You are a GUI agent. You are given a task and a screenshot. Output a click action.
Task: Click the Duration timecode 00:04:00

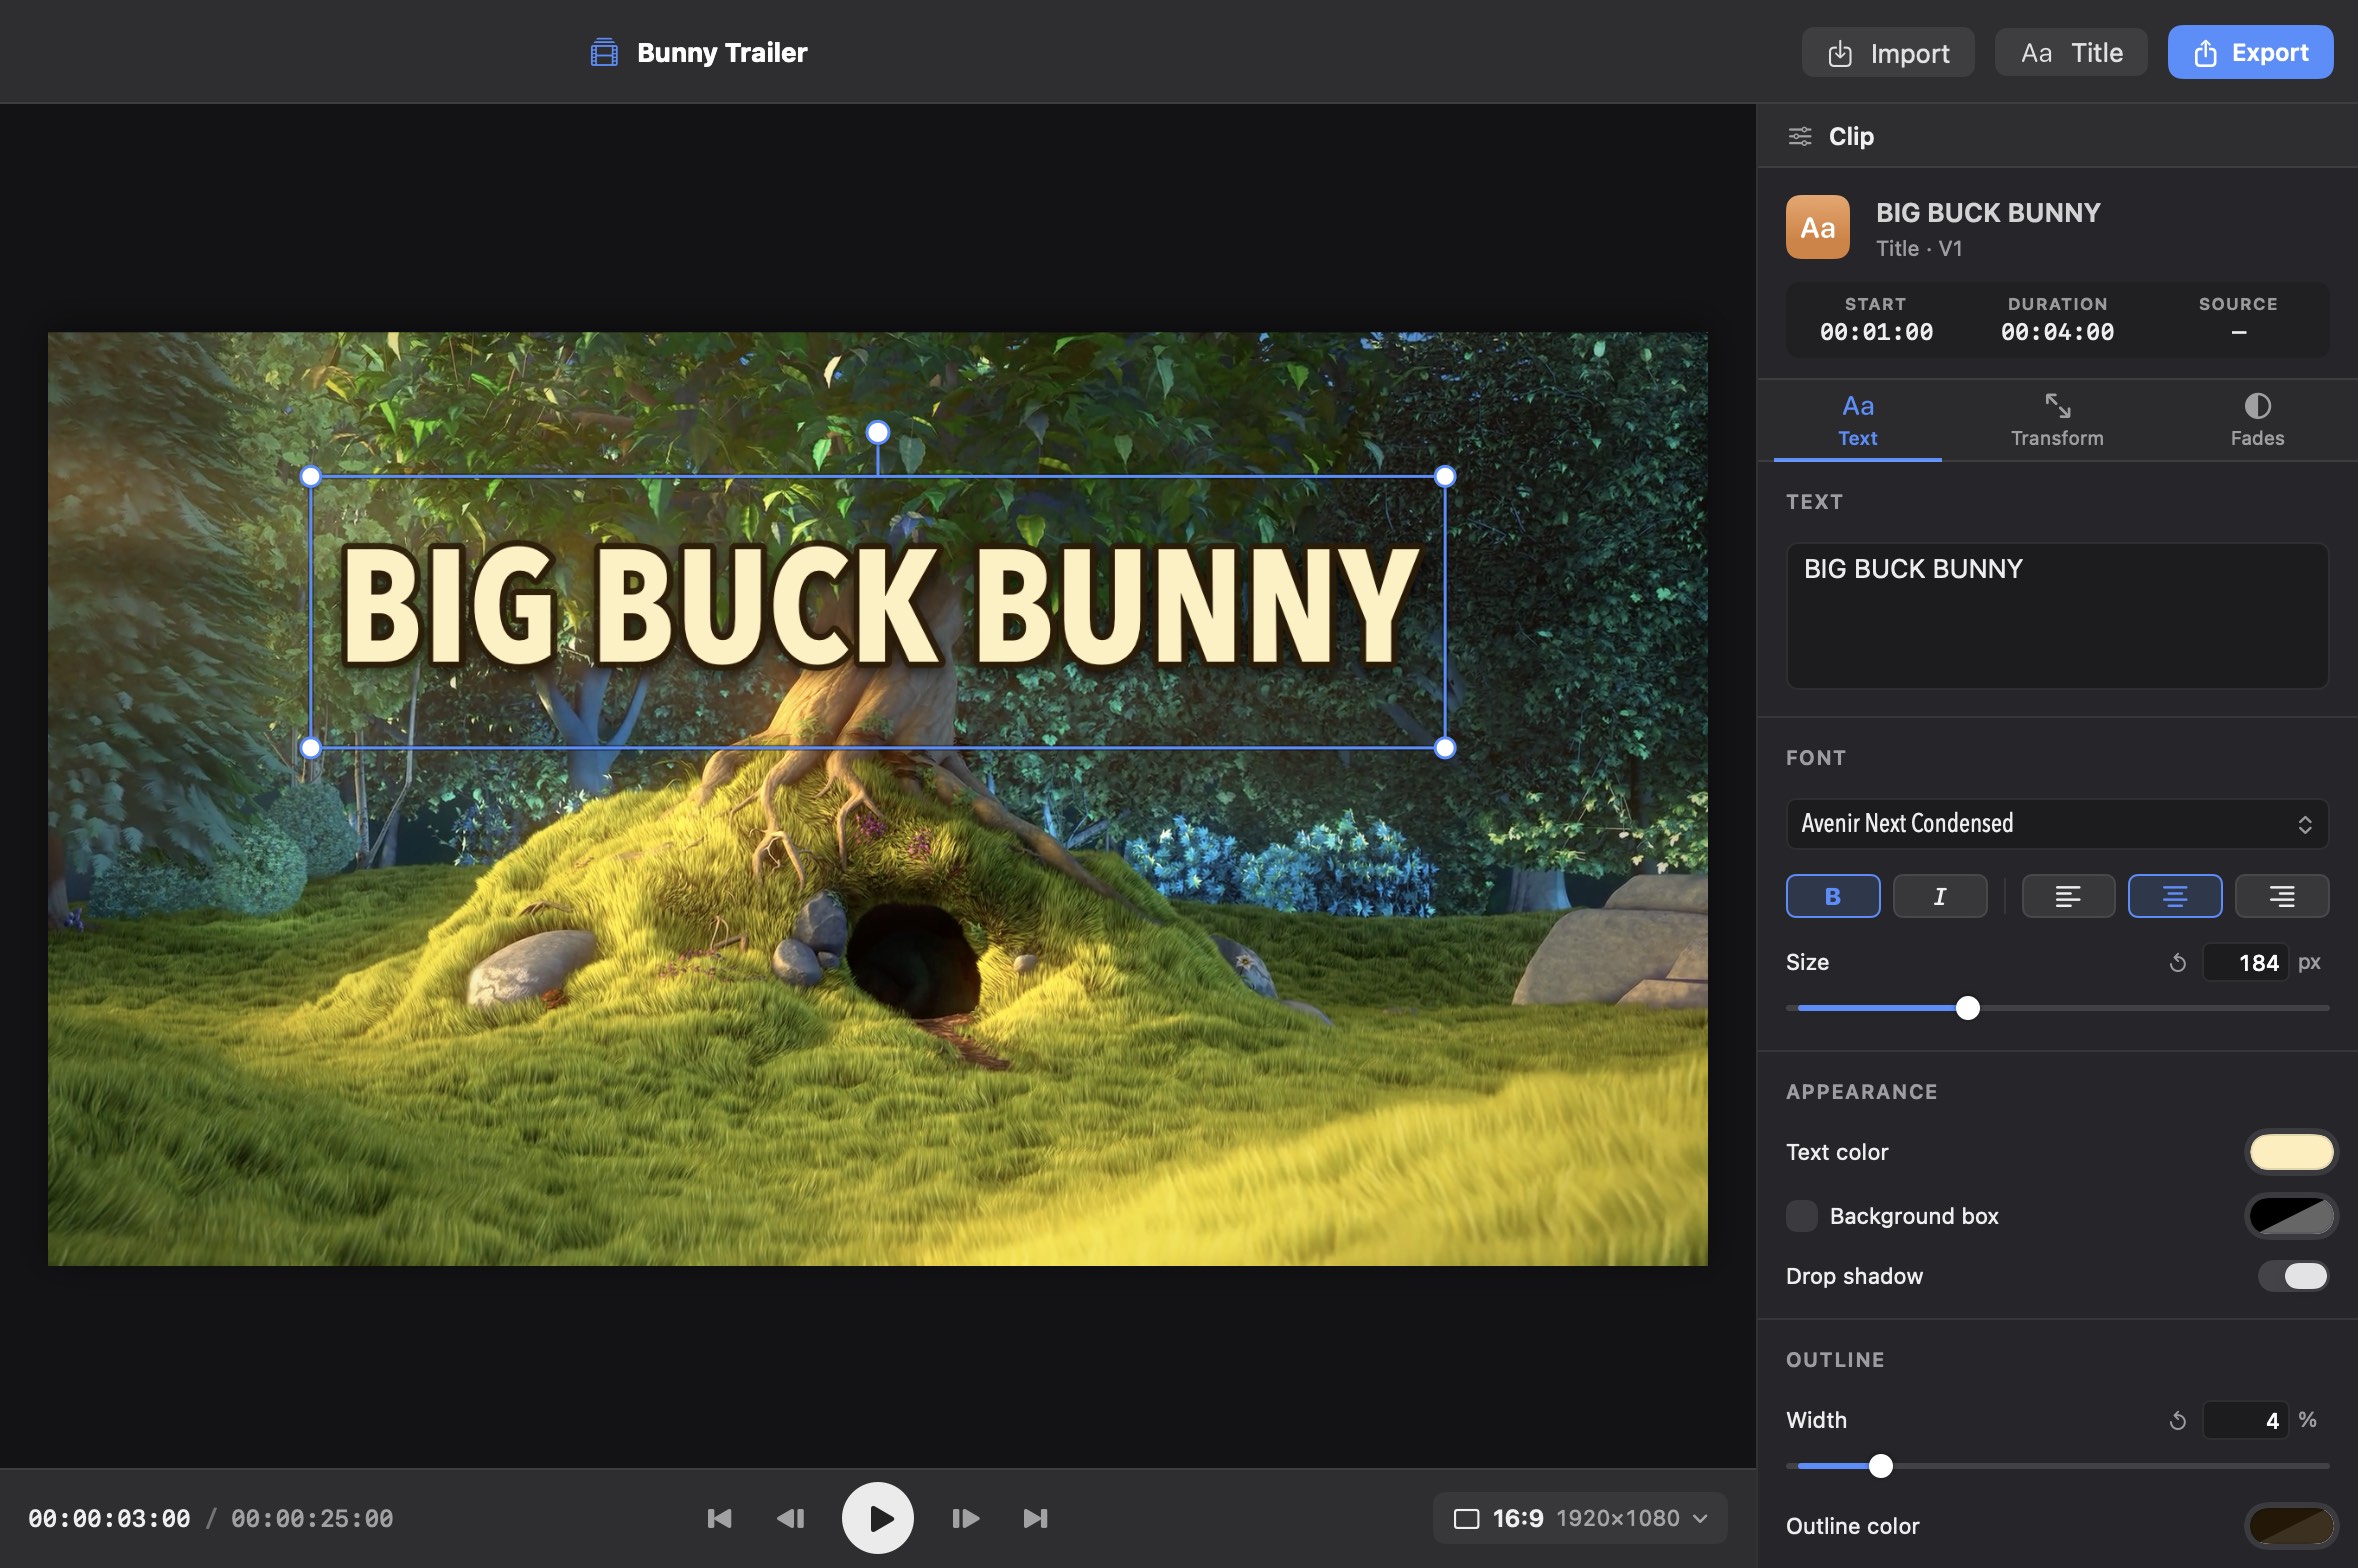[x=2057, y=332]
